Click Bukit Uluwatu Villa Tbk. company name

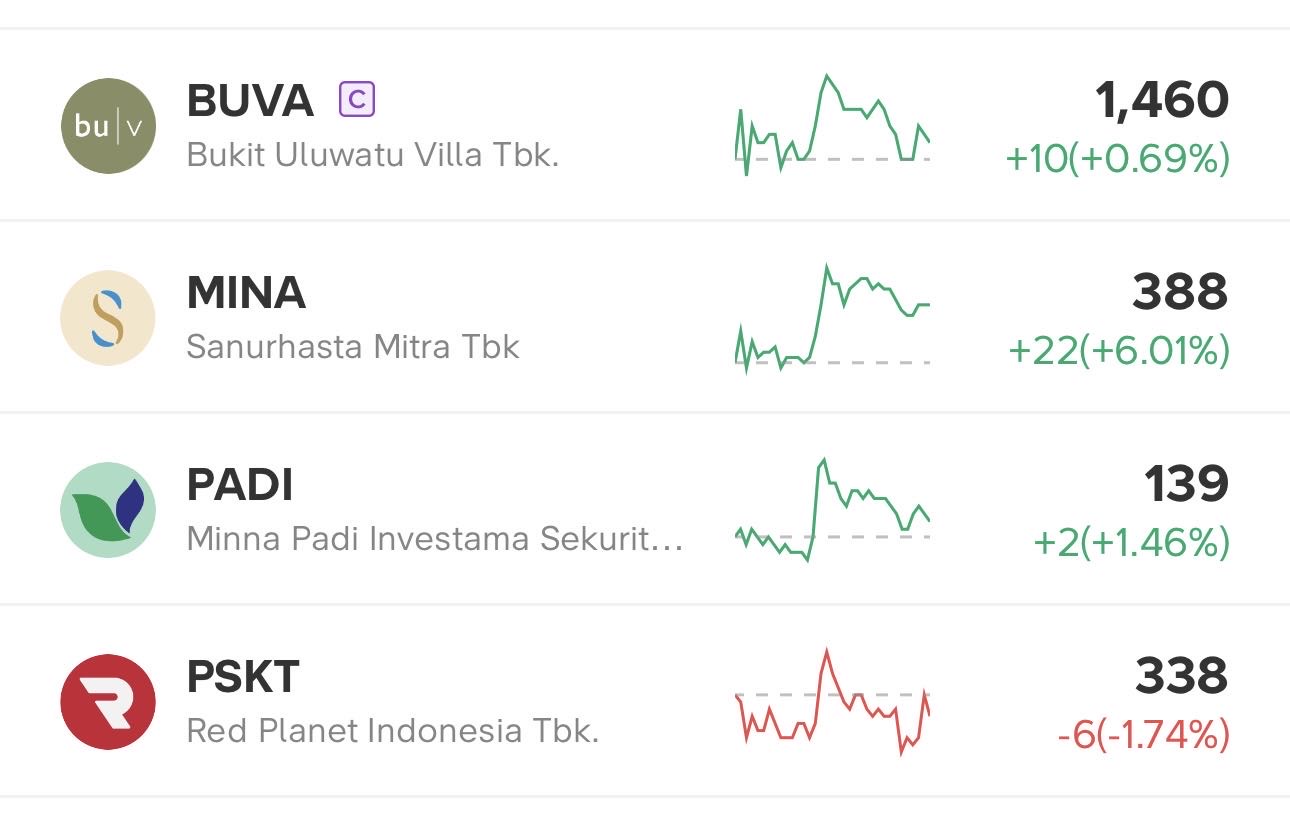(x=373, y=155)
